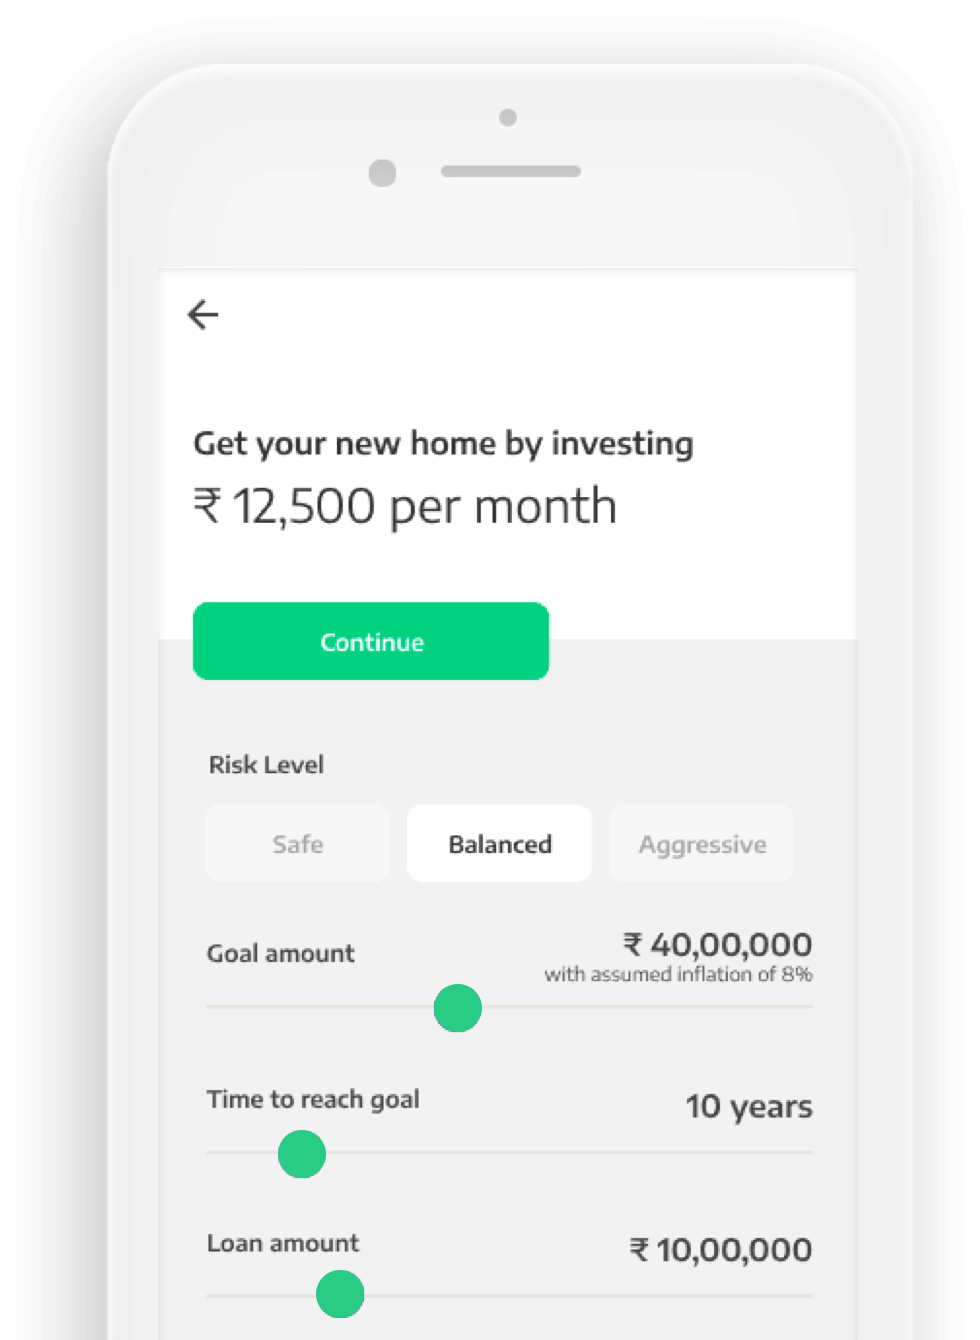The image size is (980, 1340).
Task: Click the ₹ 12,500 per month amount
Action: [x=404, y=506]
